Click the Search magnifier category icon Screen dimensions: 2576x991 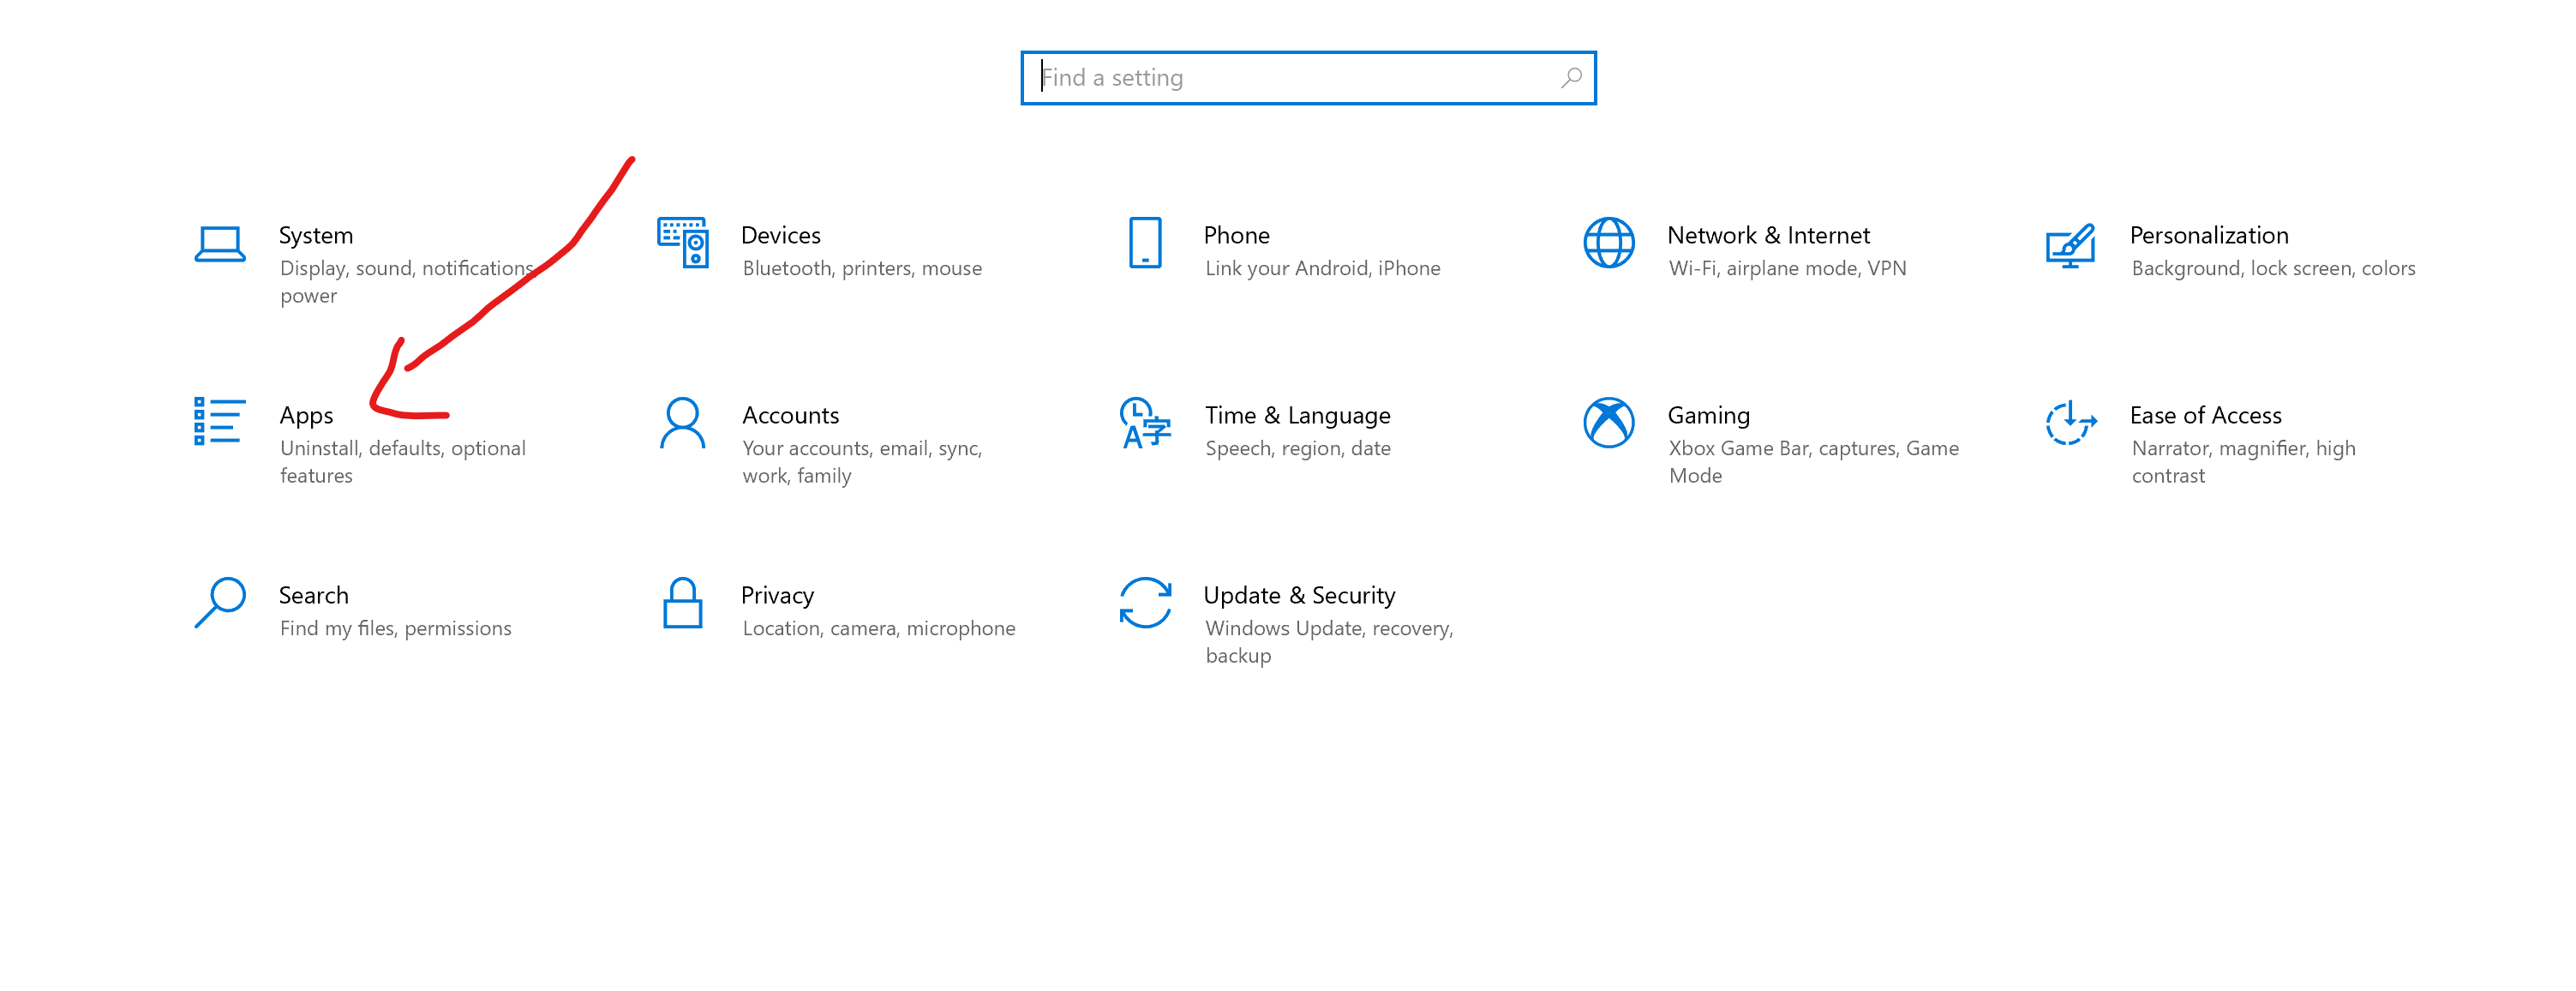(x=220, y=602)
